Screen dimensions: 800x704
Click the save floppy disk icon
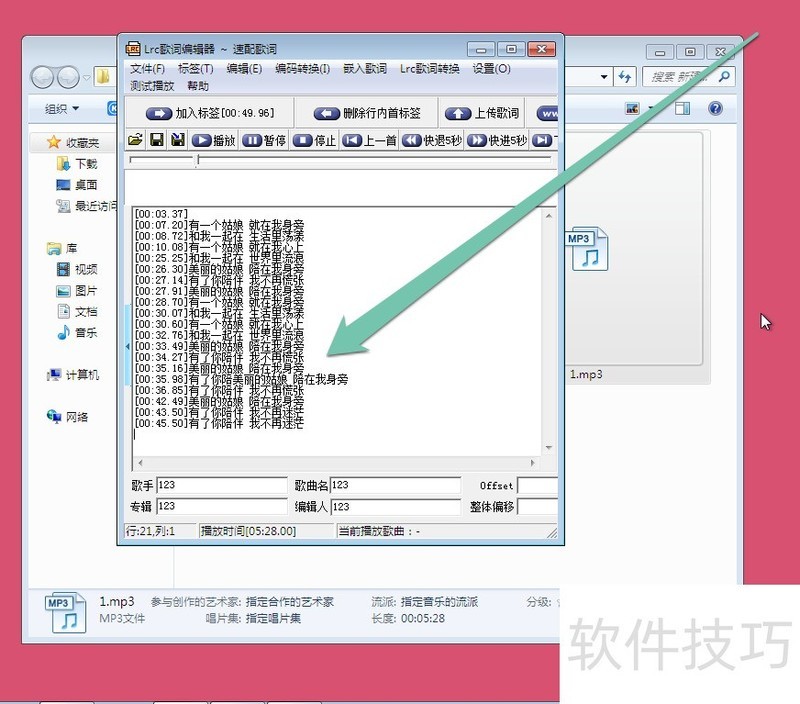pos(157,140)
